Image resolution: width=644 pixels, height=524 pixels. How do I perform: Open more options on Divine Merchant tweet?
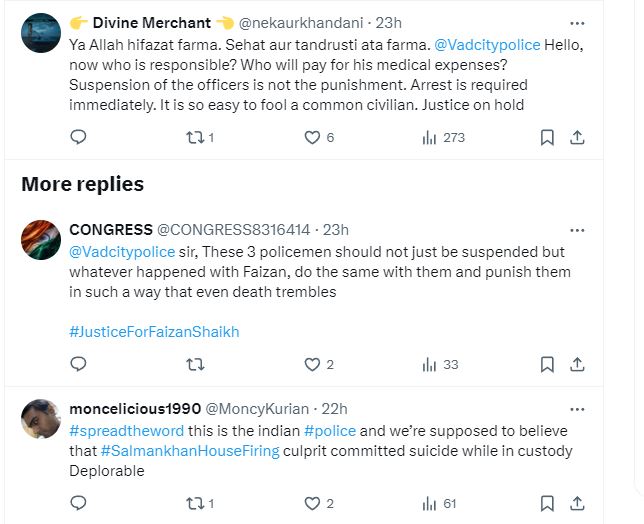pyautogui.click(x=577, y=22)
